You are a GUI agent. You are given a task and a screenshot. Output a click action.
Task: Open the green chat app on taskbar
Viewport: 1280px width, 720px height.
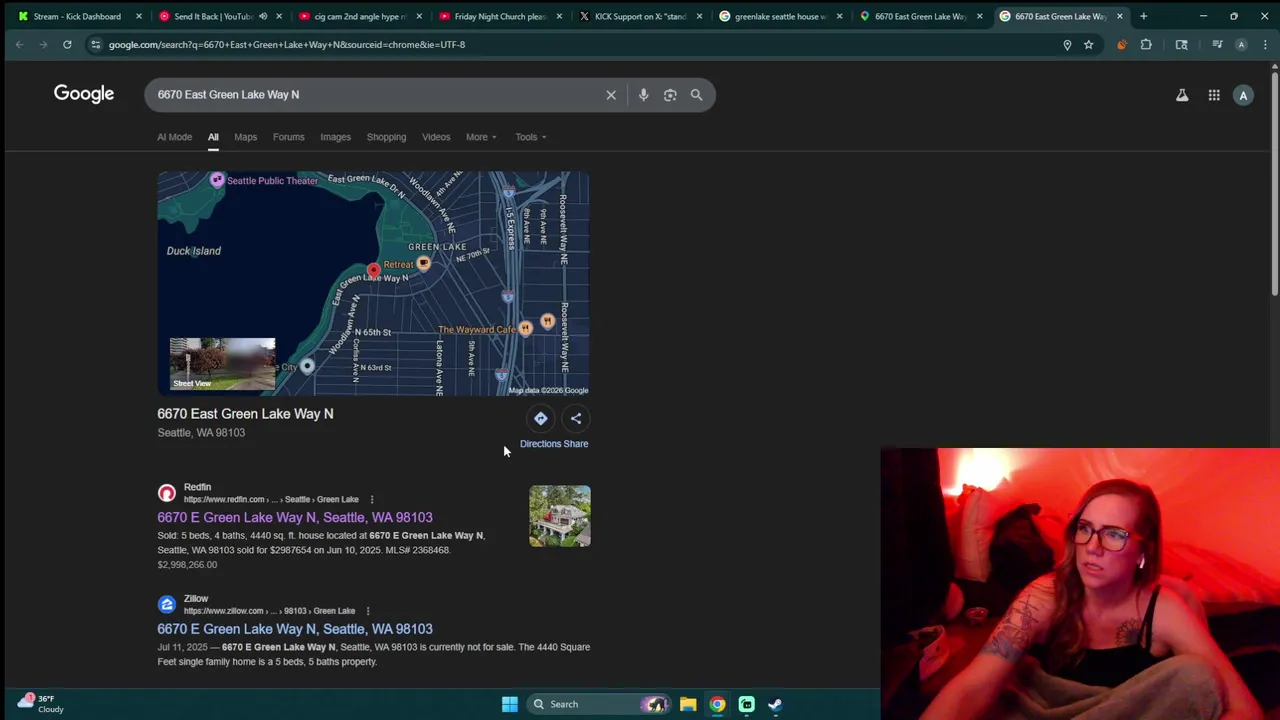[x=746, y=704]
